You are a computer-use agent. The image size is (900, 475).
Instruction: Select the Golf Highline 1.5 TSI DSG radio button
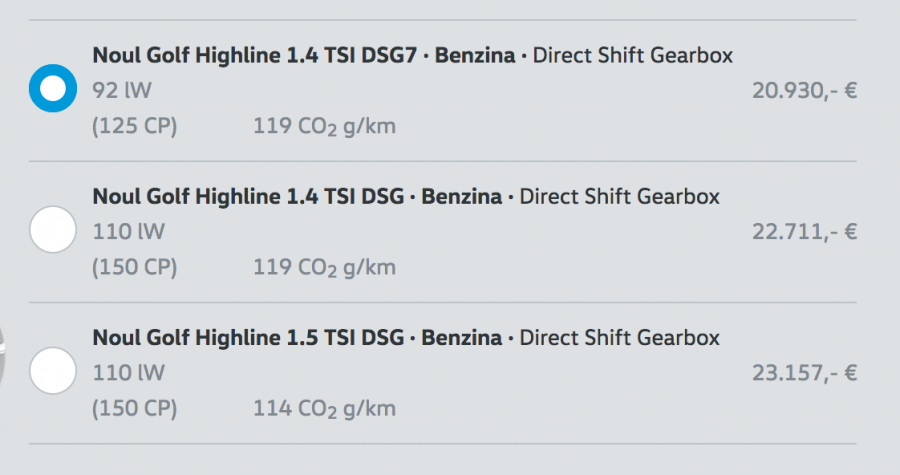click(x=53, y=371)
